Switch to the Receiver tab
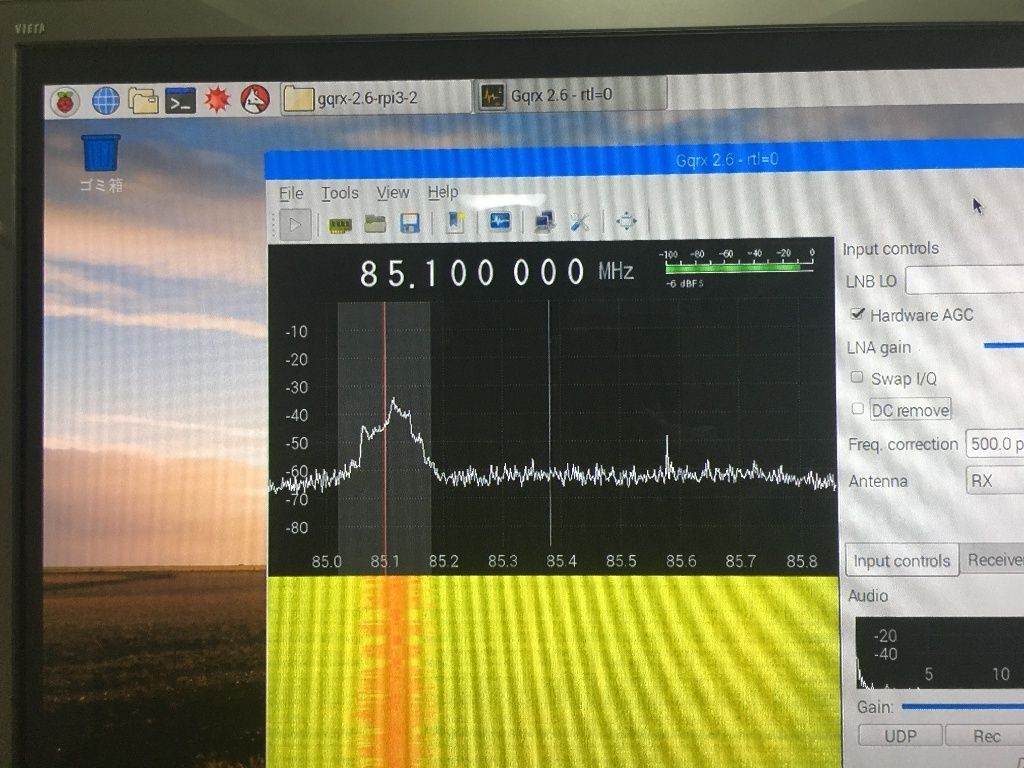The image size is (1024, 768). point(993,560)
